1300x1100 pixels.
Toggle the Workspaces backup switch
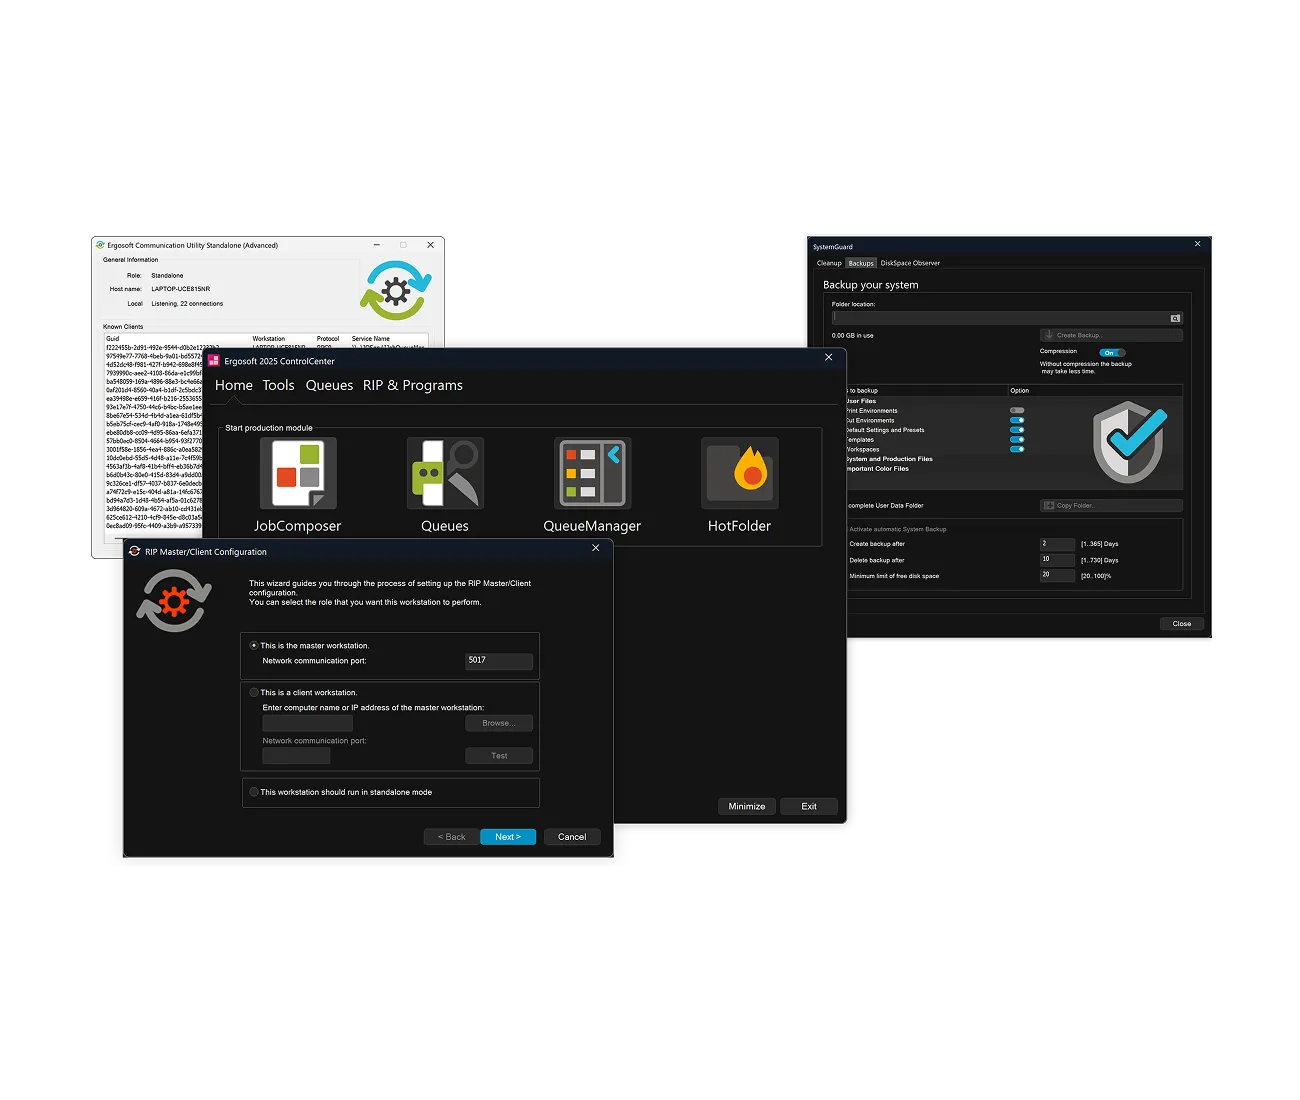click(1017, 450)
